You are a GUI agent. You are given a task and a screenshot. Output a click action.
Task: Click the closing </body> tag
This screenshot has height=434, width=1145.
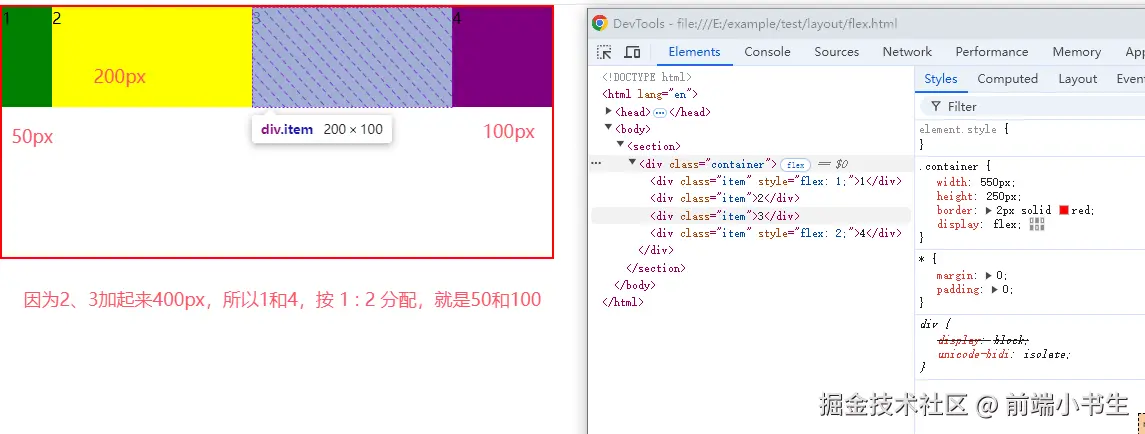point(635,285)
